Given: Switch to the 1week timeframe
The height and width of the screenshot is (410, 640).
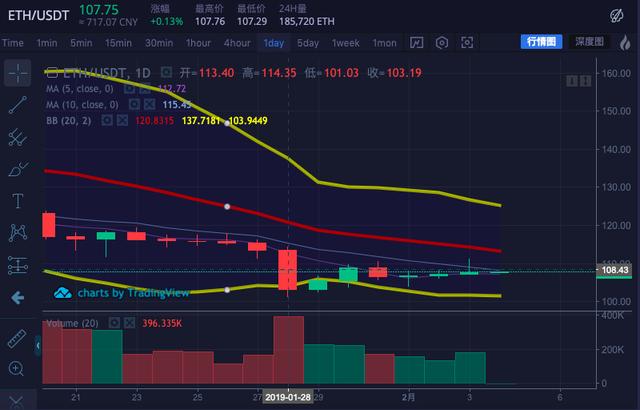Looking at the screenshot, I should pos(345,43).
